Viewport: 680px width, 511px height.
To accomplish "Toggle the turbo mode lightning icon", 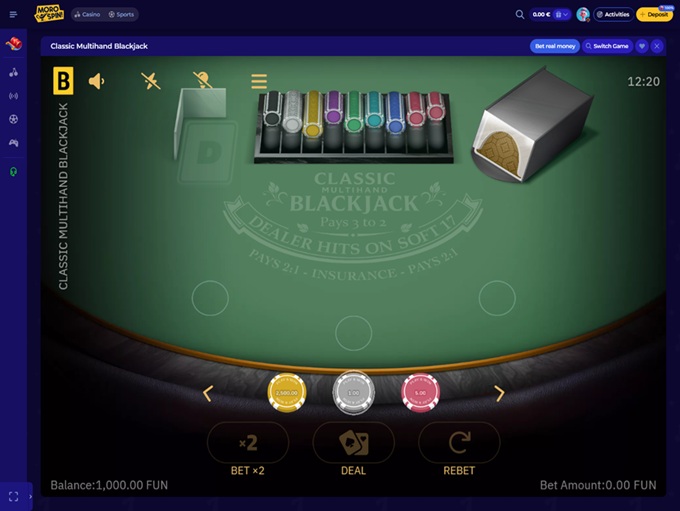I will pos(150,81).
